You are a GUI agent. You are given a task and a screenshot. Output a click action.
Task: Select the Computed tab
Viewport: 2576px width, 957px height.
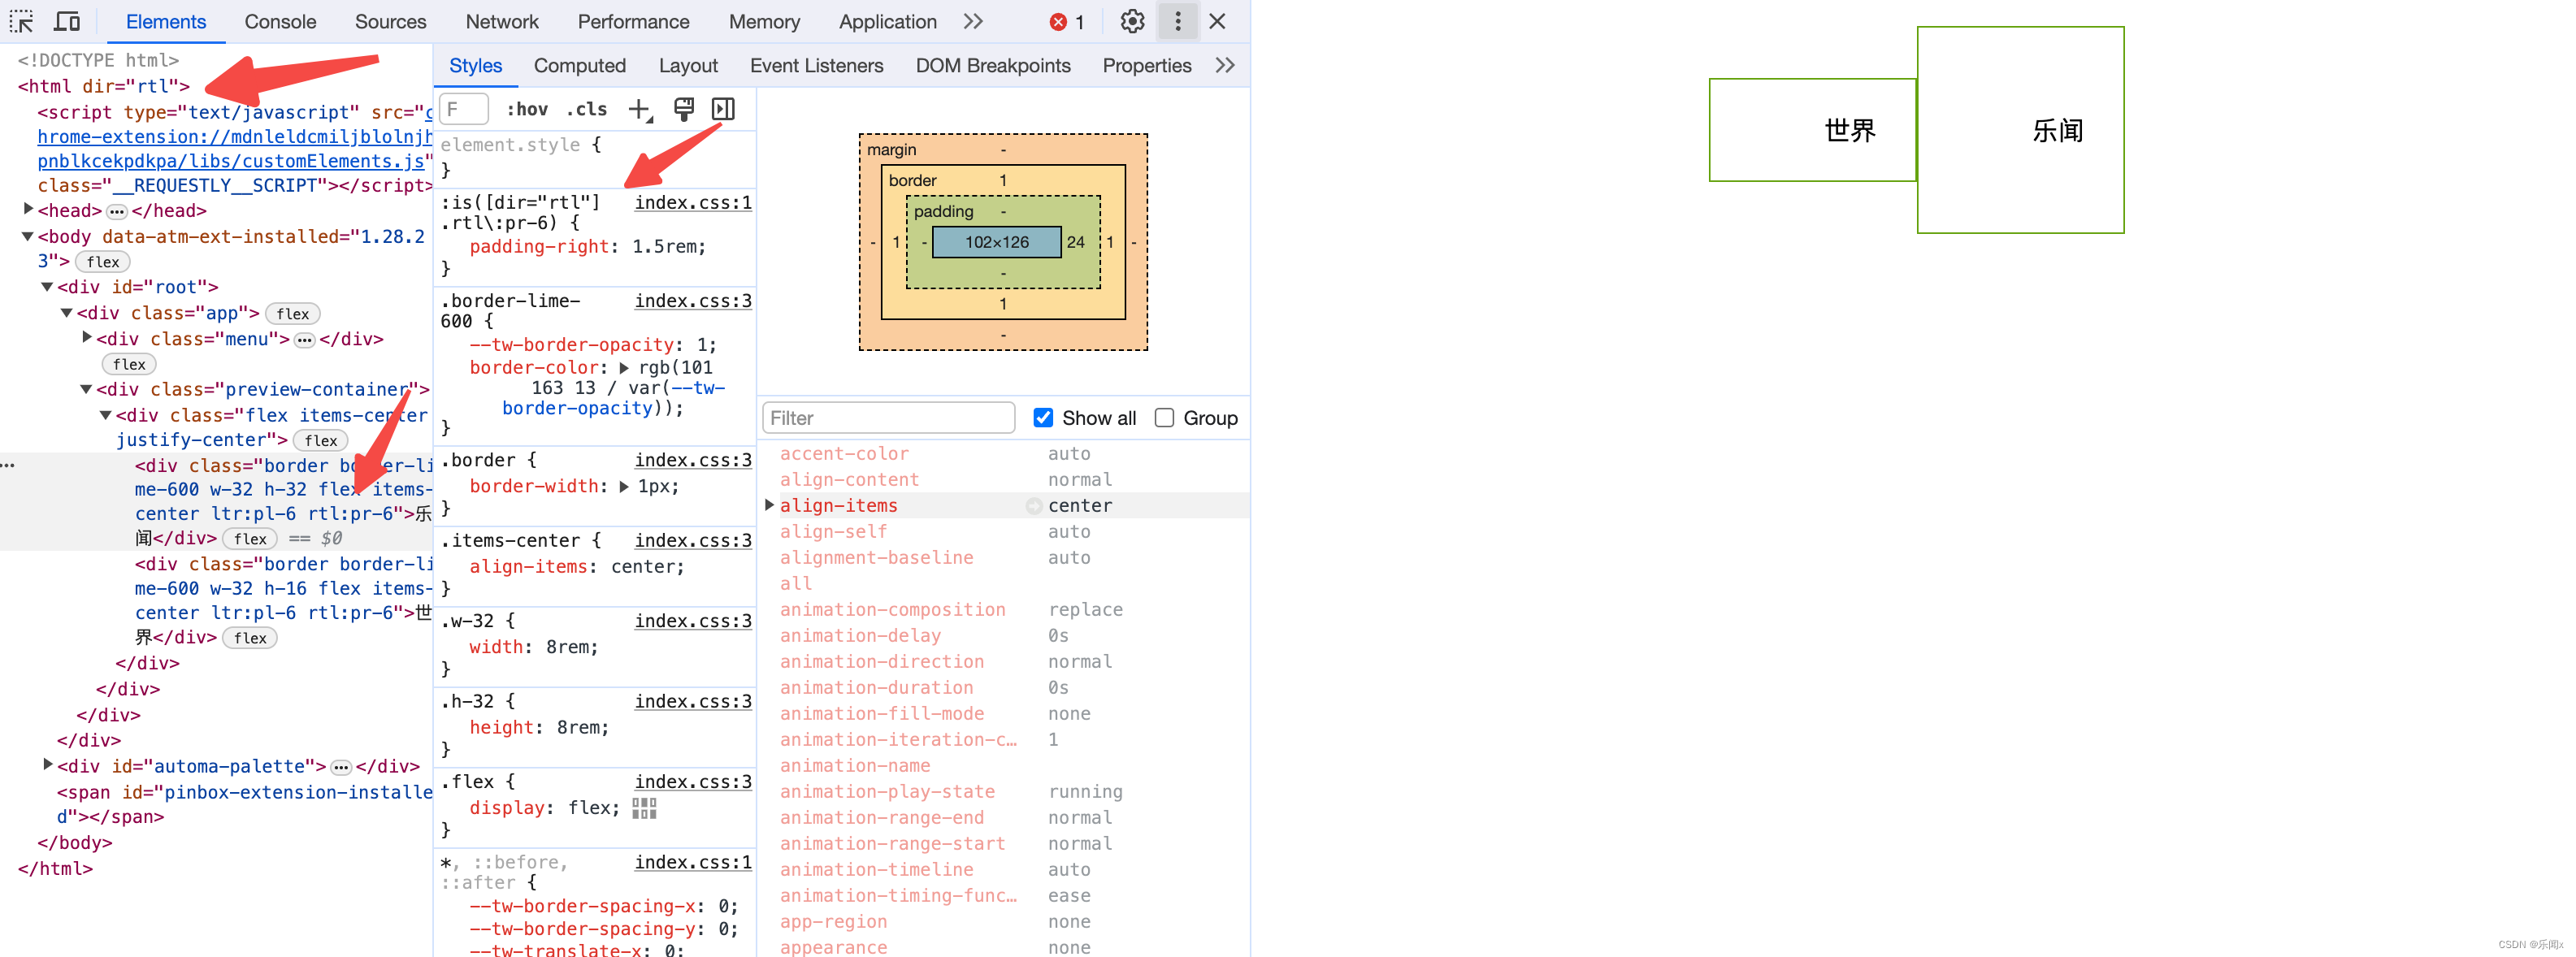579,65
